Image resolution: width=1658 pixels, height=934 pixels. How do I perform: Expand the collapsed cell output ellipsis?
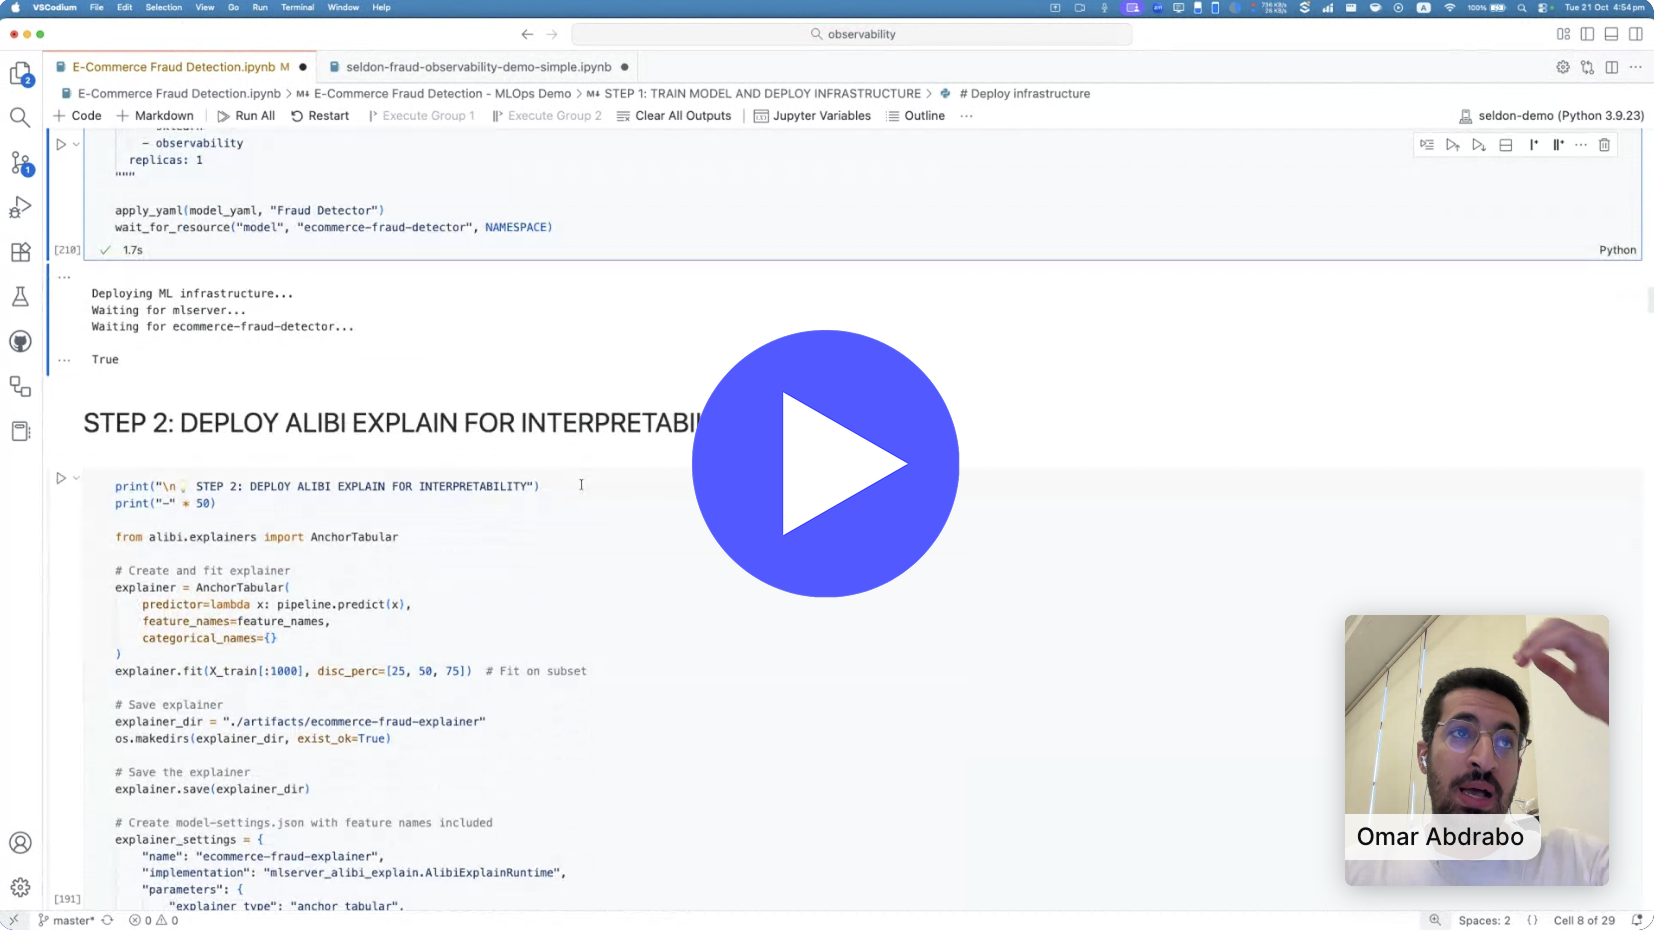(x=64, y=277)
